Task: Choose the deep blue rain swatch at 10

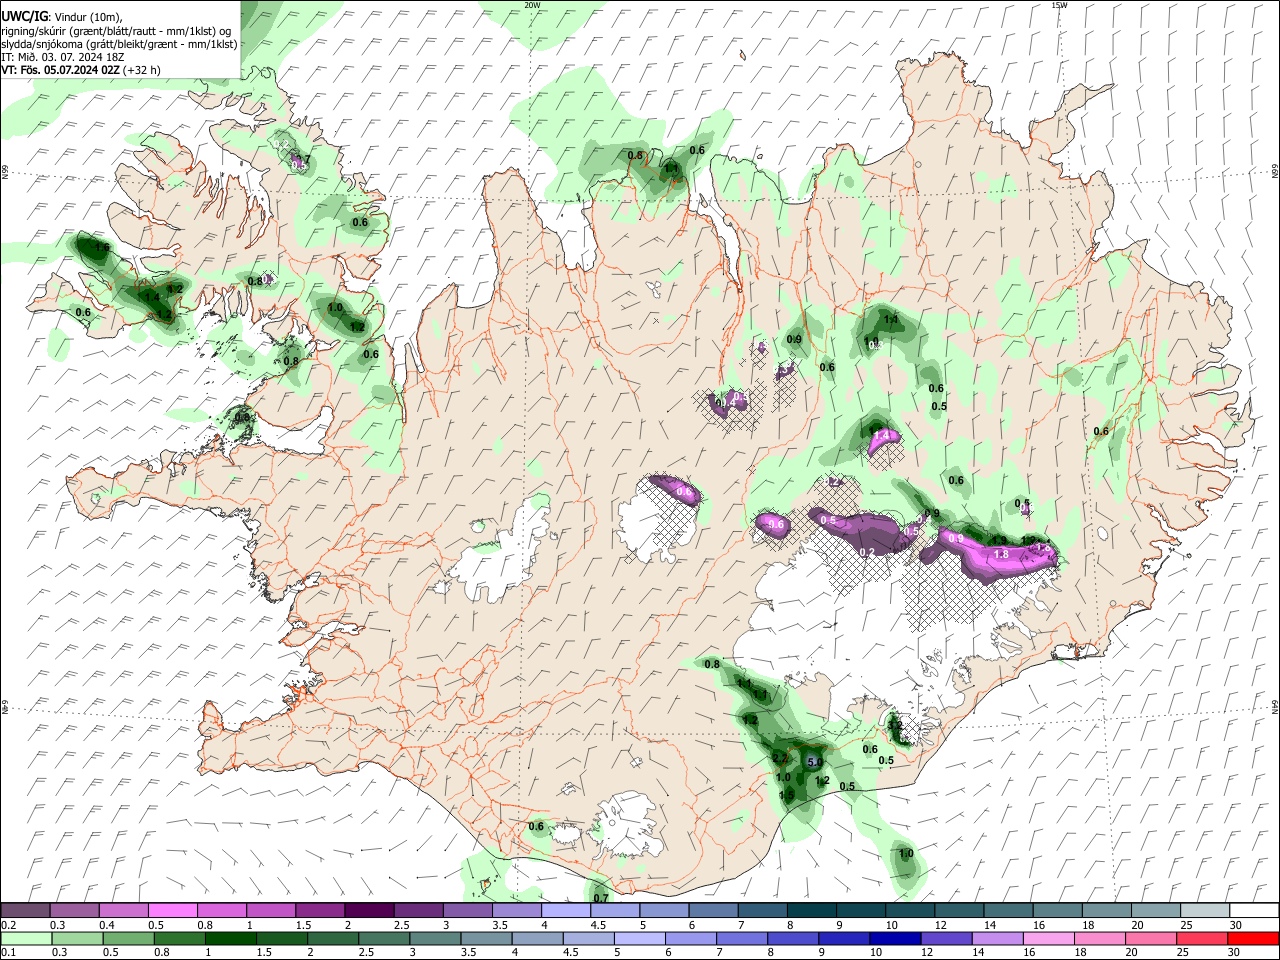Action: [x=894, y=939]
